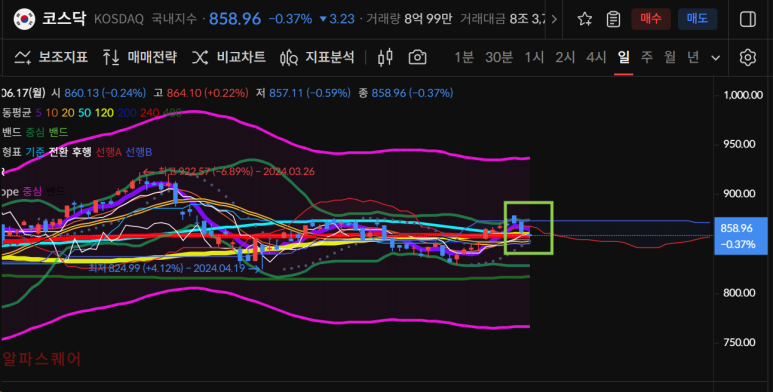Open the 매매전략 trading strategy tool
Image resolution: width=773 pixels, height=392 pixels.
(140, 57)
